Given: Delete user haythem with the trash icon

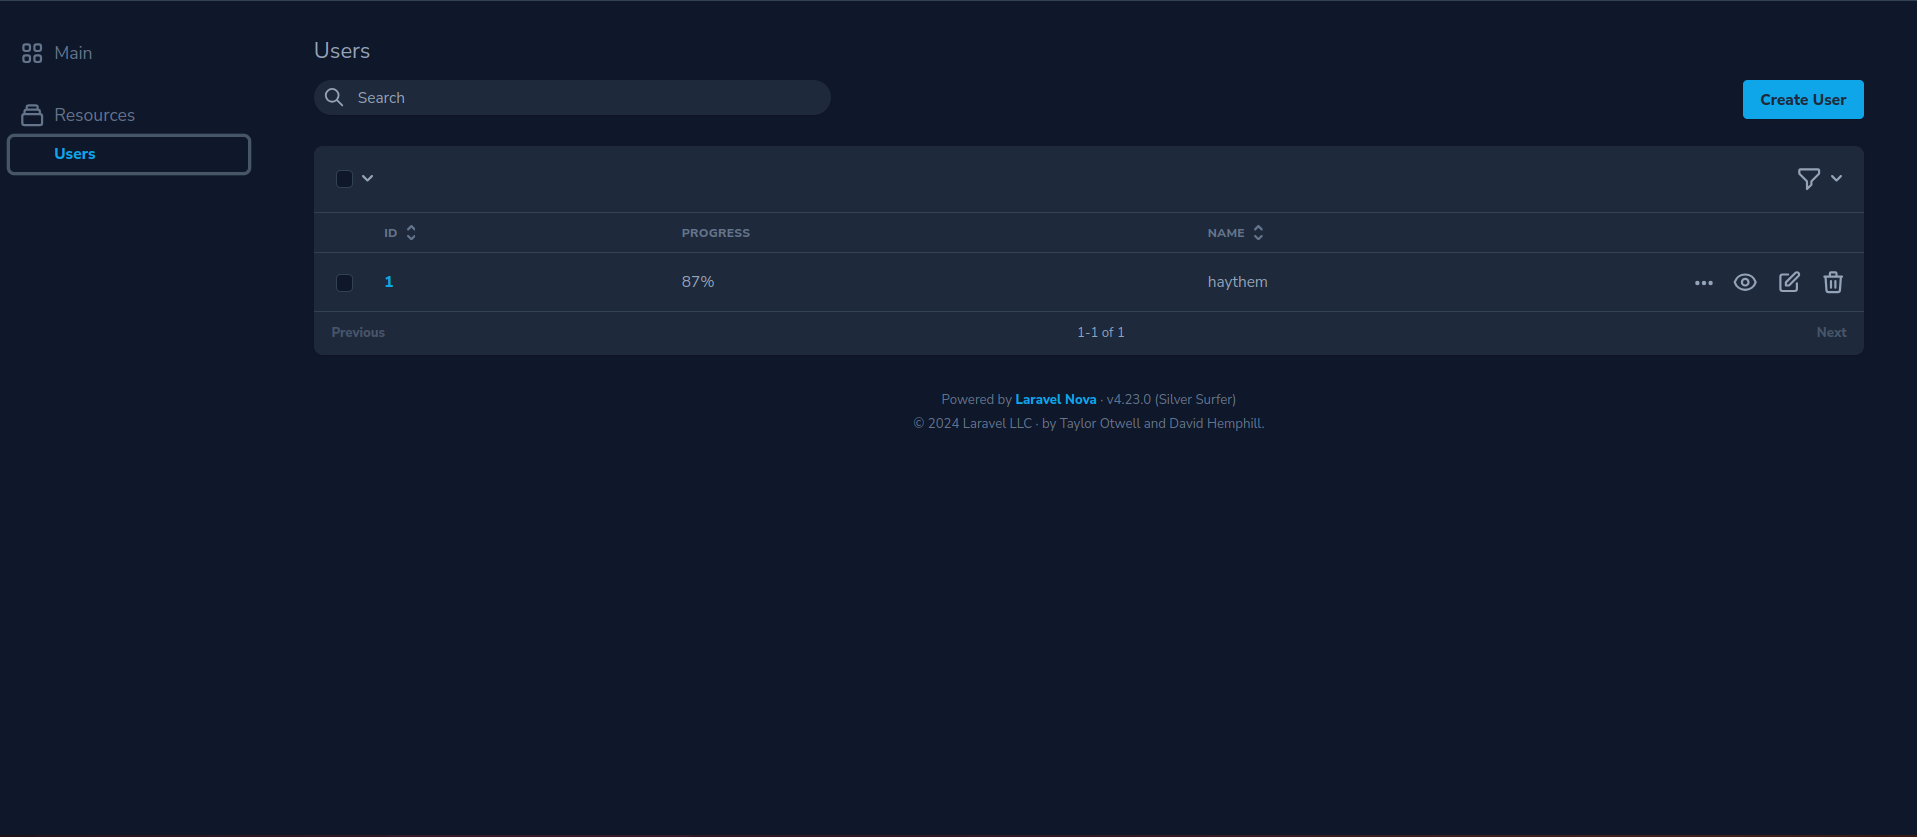Looking at the screenshot, I should (1832, 283).
